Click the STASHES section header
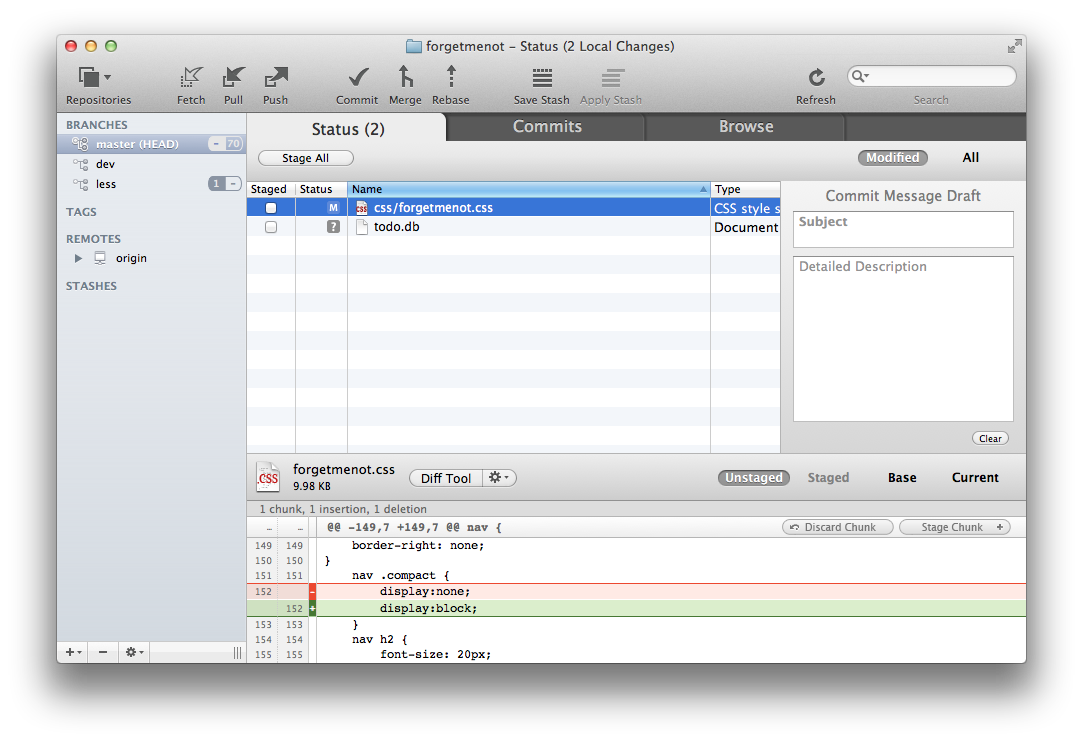 (x=91, y=286)
